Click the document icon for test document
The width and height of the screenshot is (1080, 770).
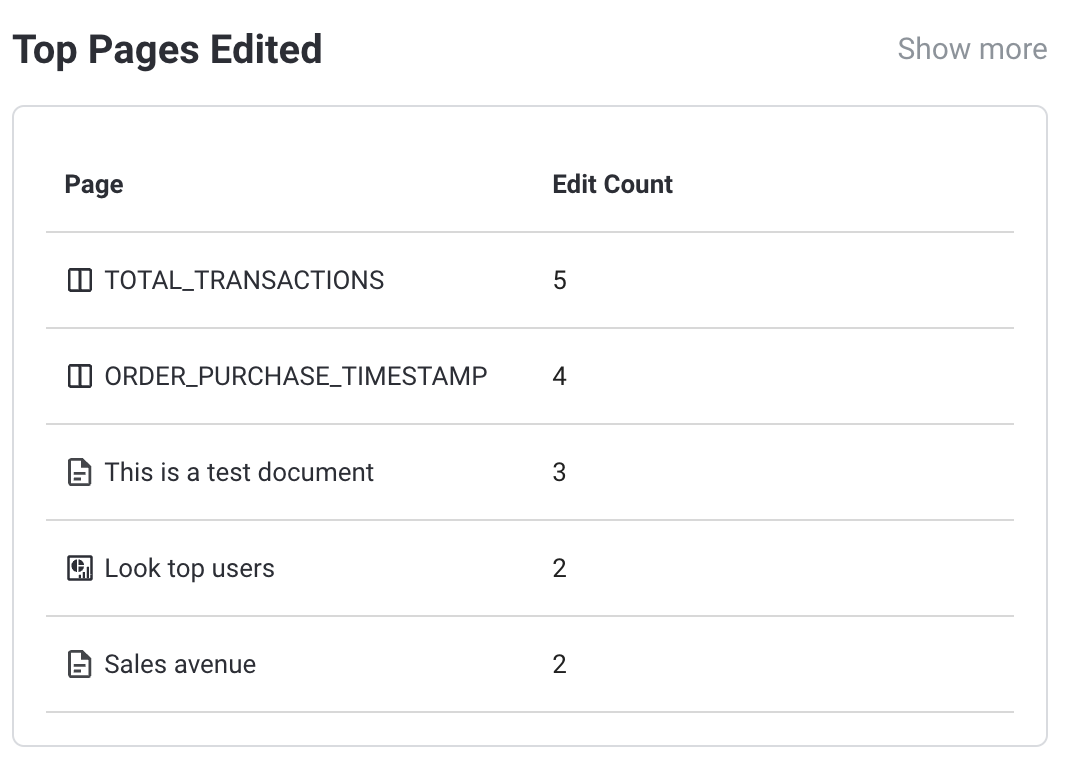(79, 473)
